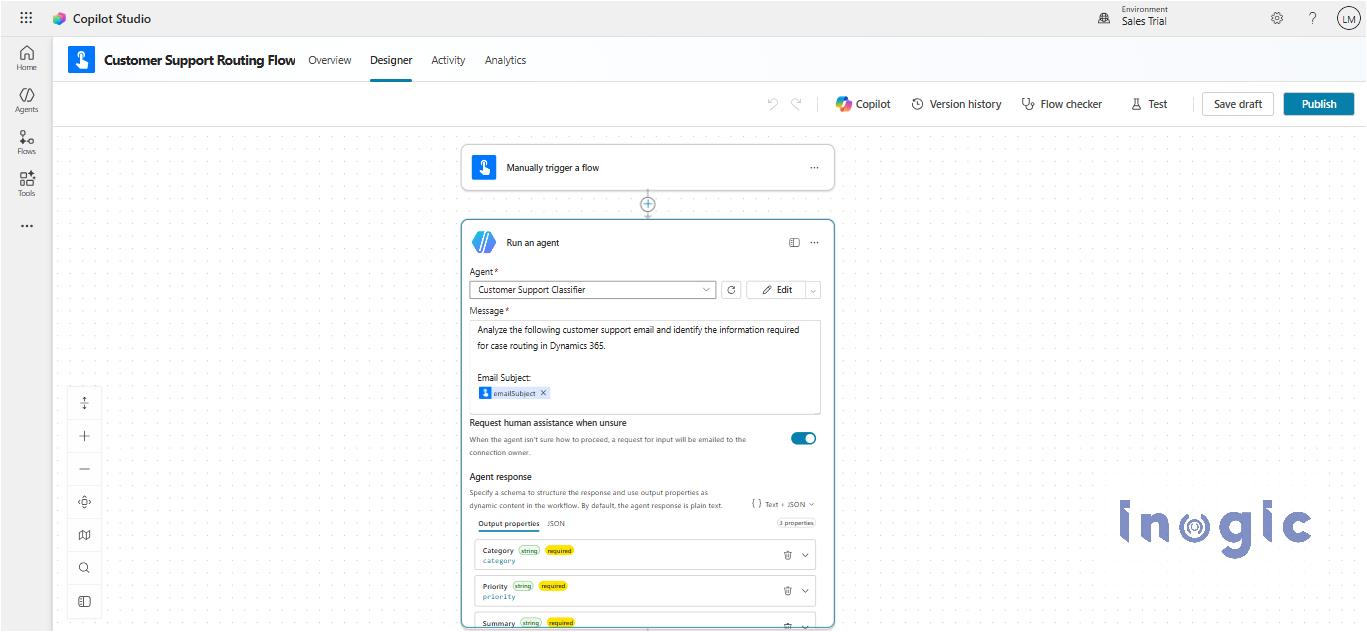Viewport: 1367px width, 632px height.
Task: Undo the last designer change
Action: click(772, 104)
